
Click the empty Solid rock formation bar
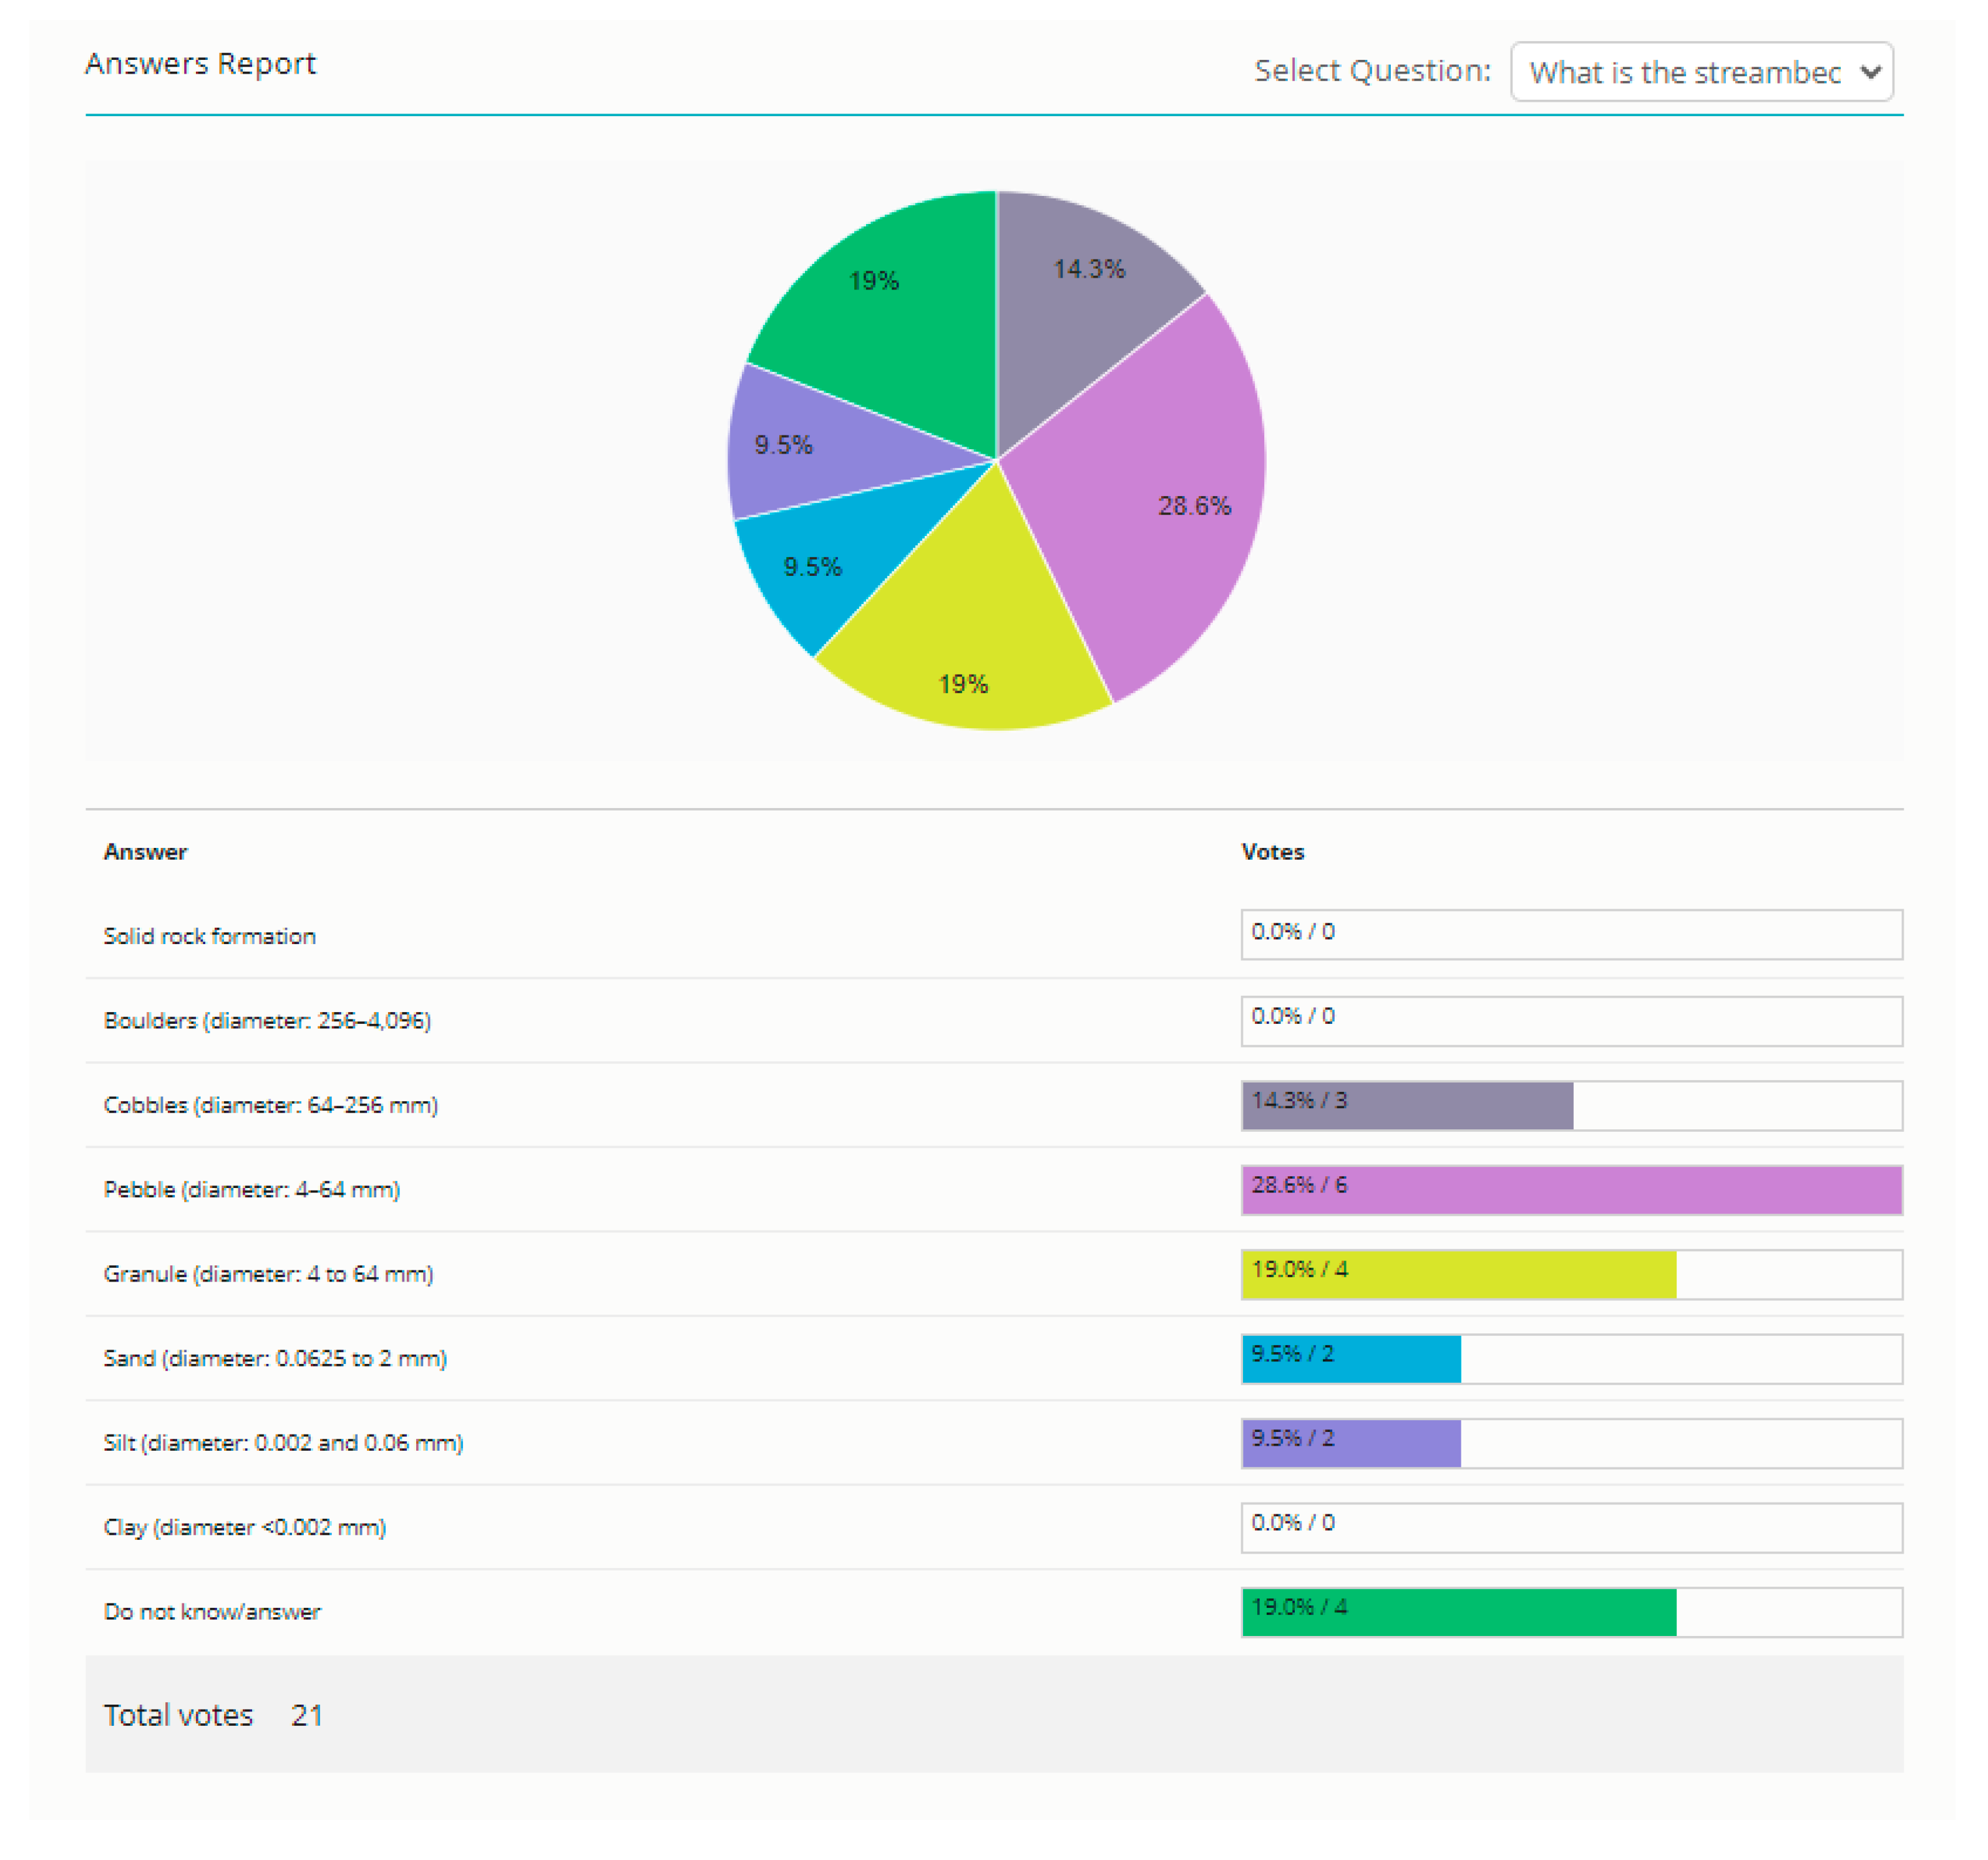[1571, 935]
